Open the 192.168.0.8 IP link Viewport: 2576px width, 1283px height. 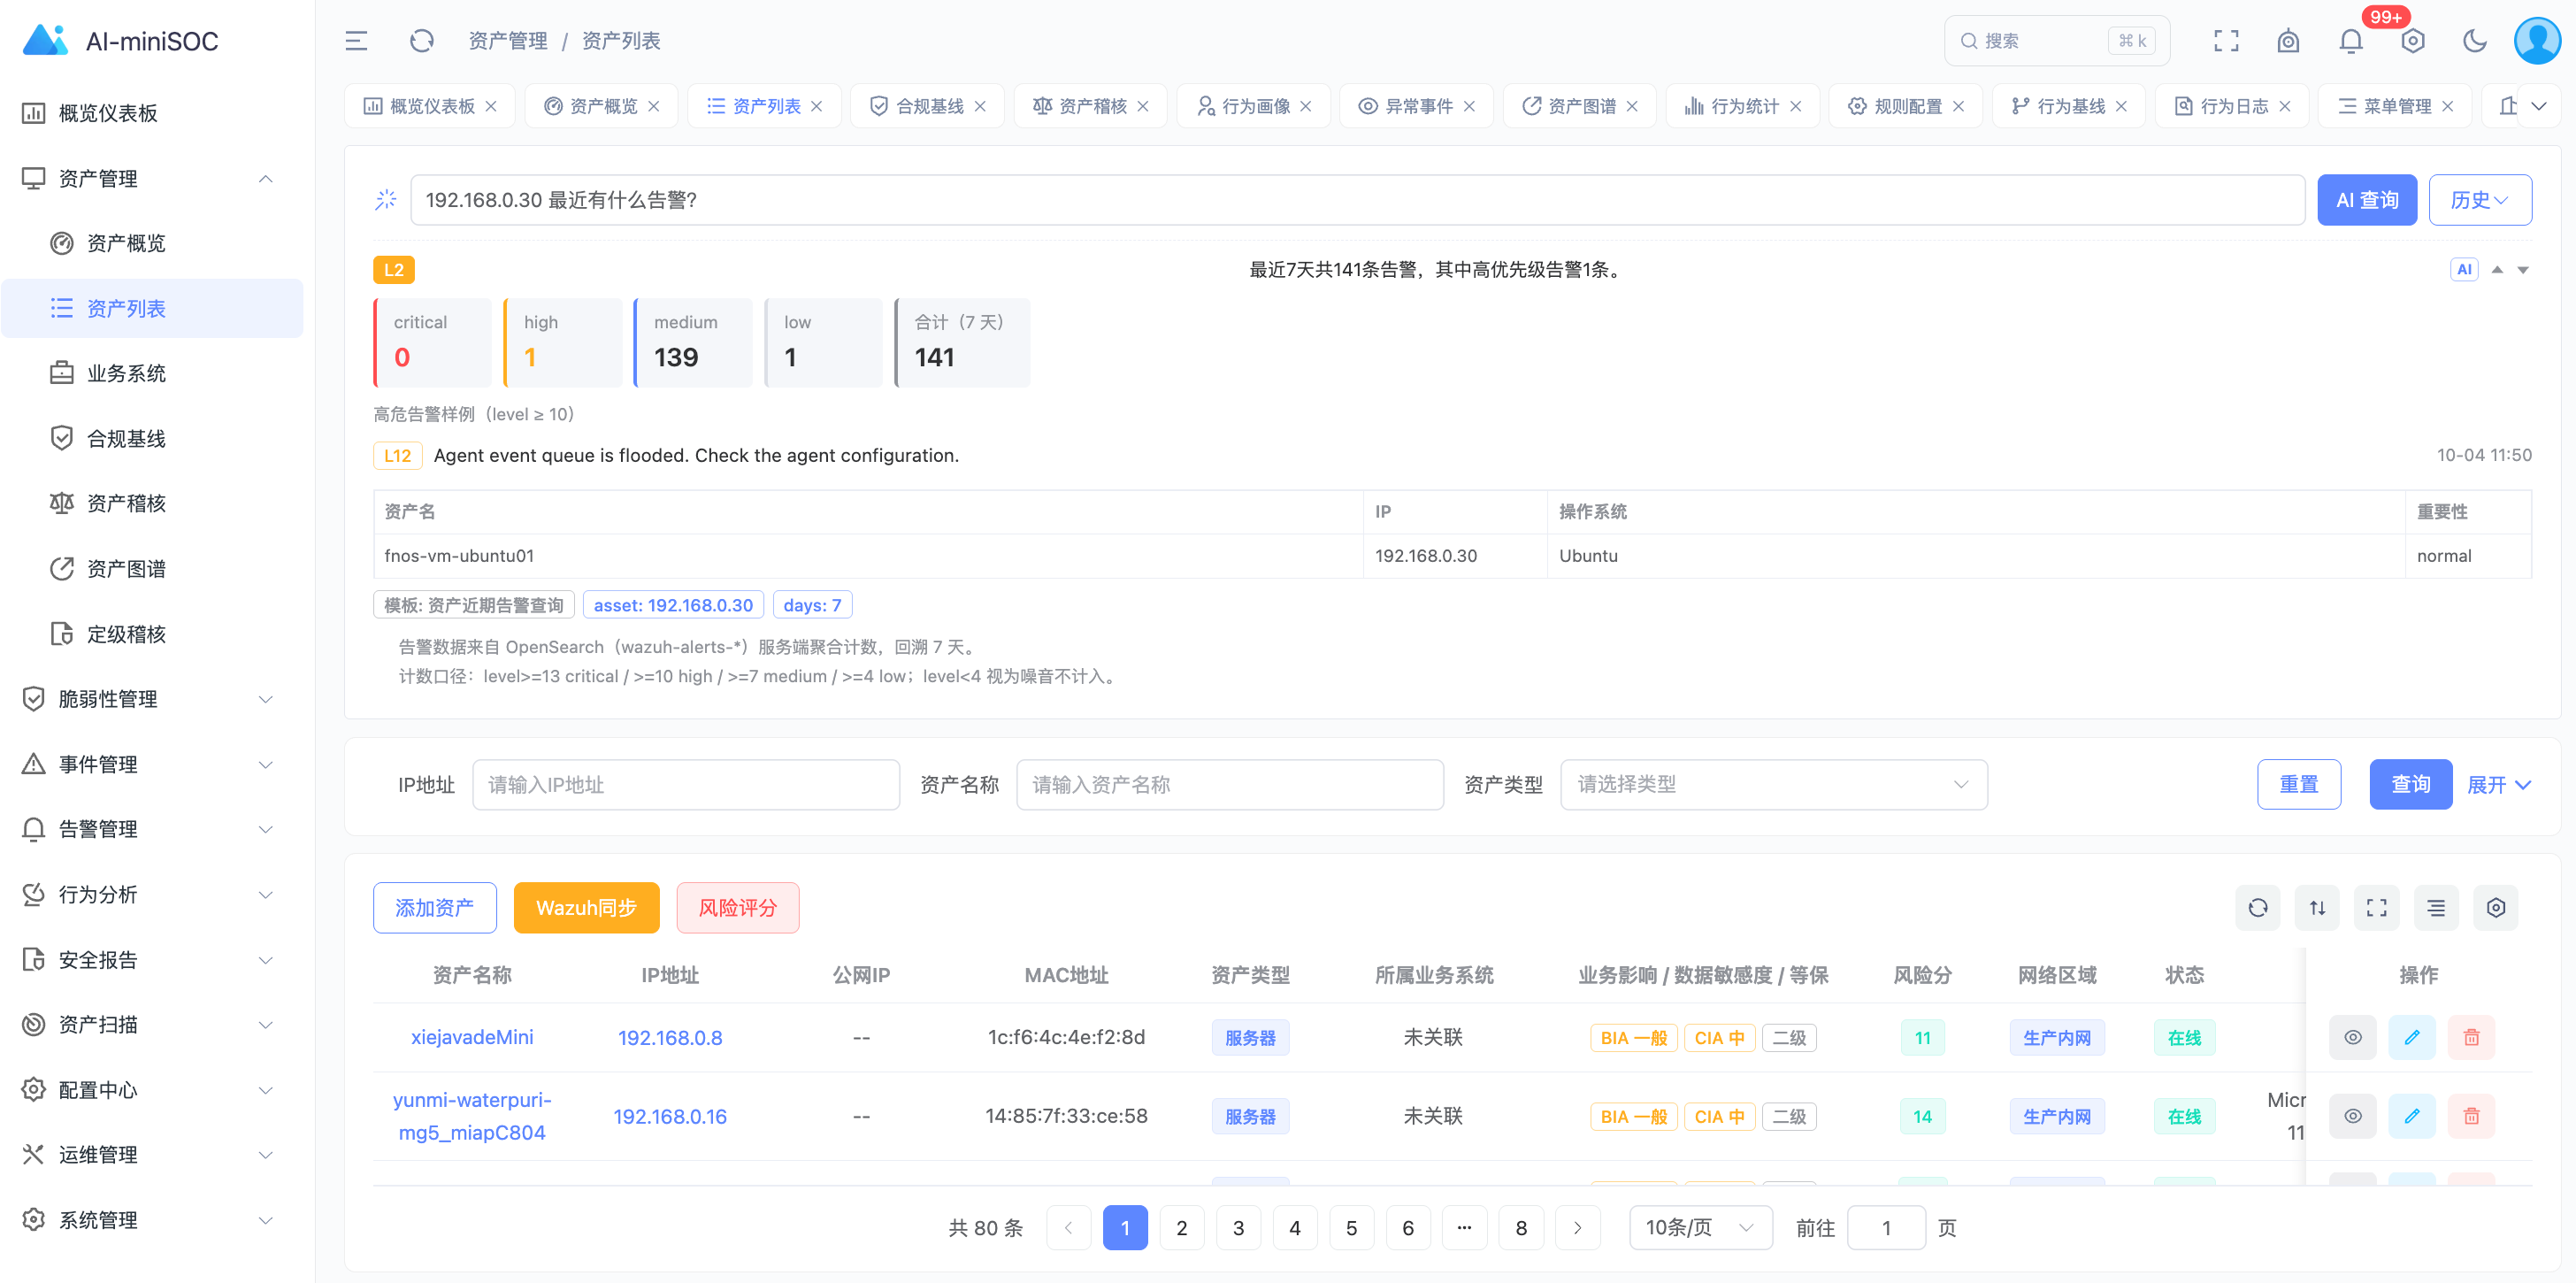(x=670, y=1038)
